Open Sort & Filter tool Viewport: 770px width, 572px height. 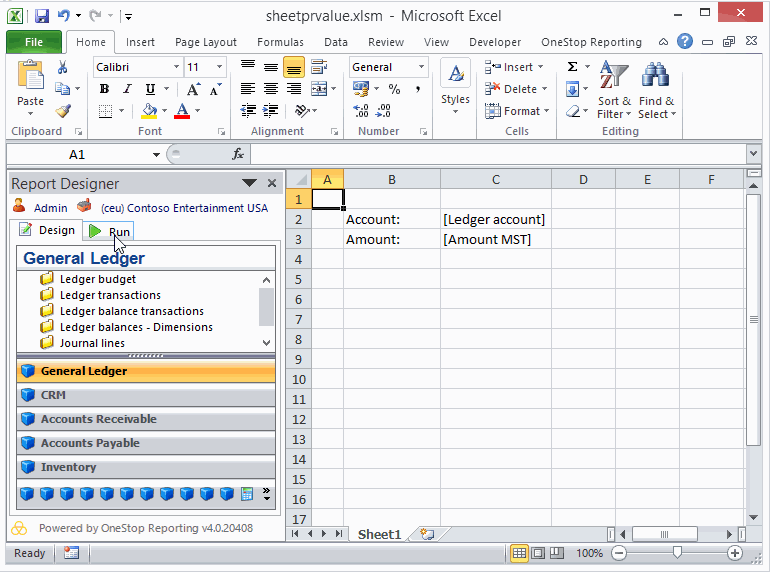tap(614, 91)
